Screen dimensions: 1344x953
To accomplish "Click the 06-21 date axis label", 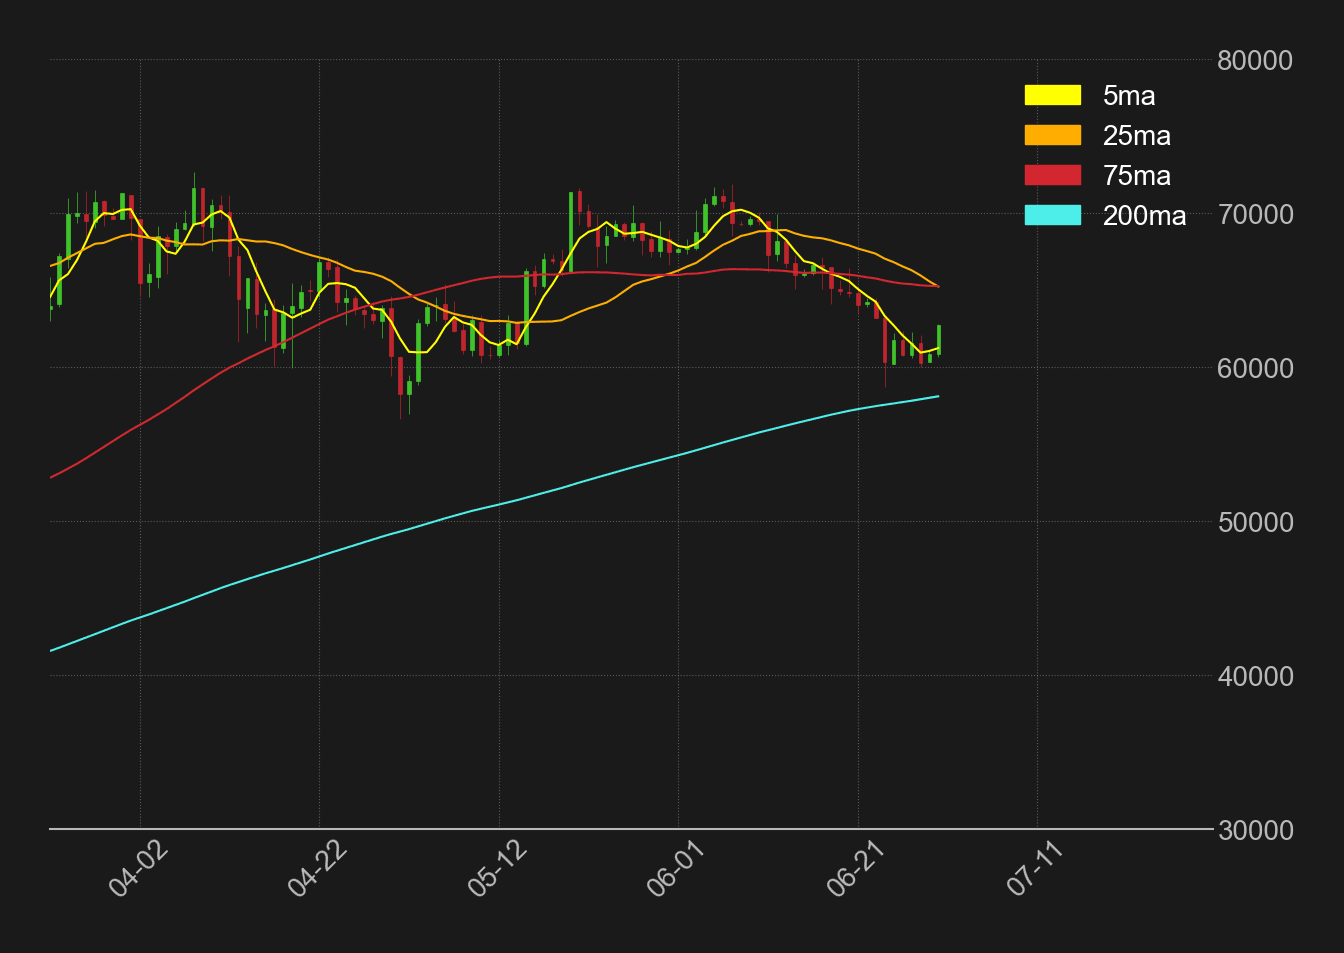I will 856,869.
